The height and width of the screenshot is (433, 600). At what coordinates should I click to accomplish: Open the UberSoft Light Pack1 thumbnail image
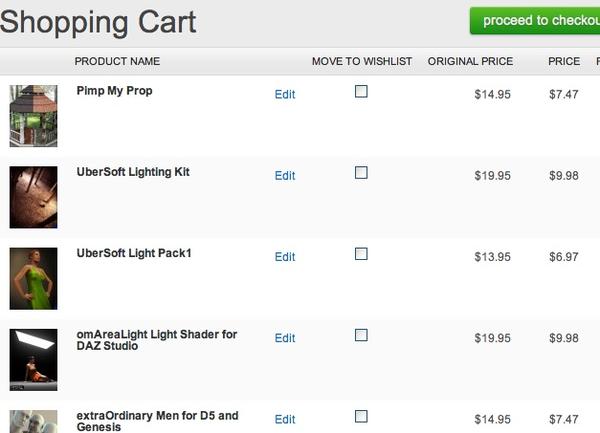pyautogui.click(x=34, y=278)
